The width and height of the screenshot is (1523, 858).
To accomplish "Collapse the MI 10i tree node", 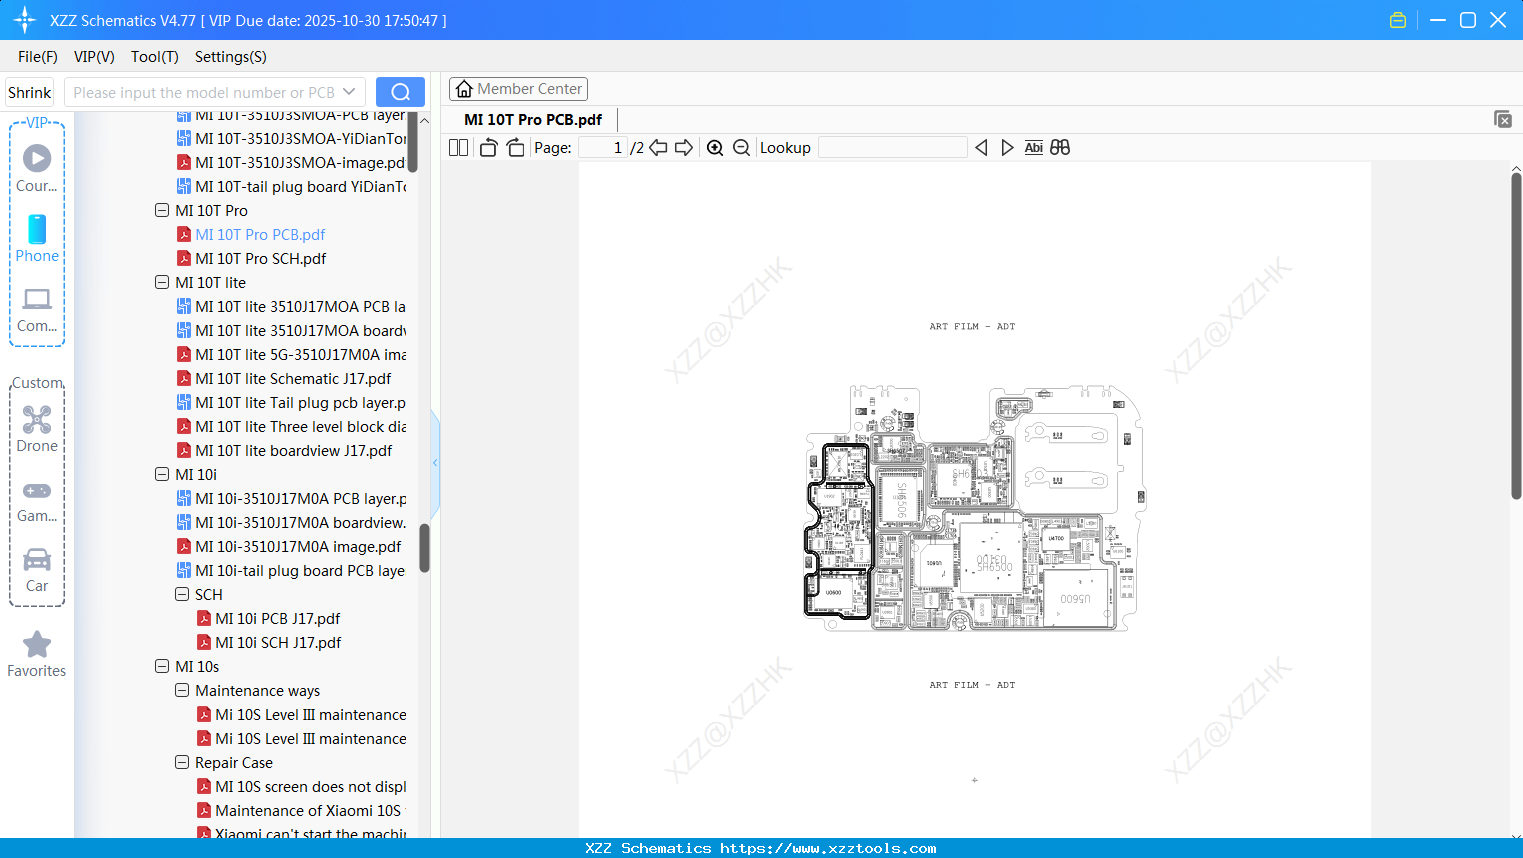I will tap(162, 474).
